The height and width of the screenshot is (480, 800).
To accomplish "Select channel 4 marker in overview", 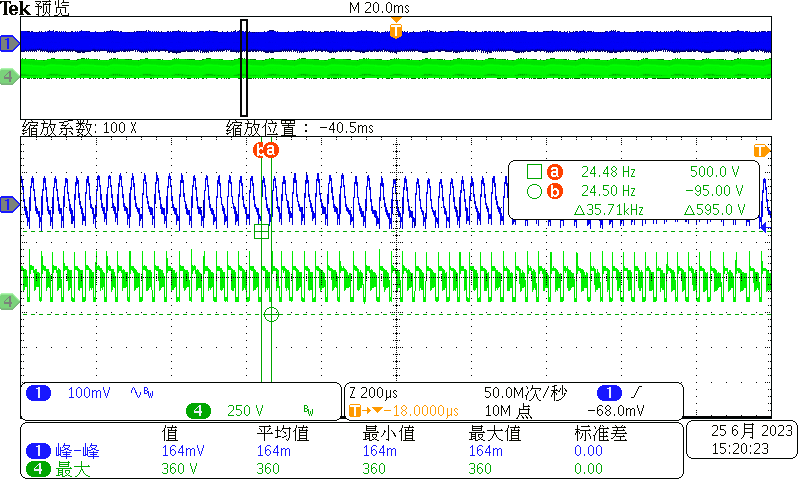I will click(x=9, y=77).
